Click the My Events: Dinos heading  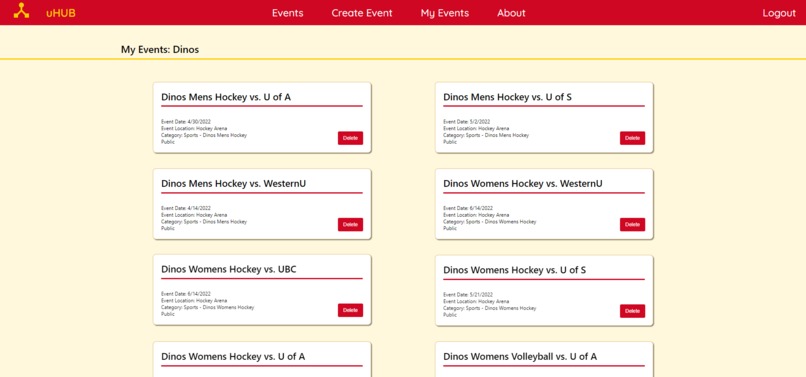(x=160, y=49)
